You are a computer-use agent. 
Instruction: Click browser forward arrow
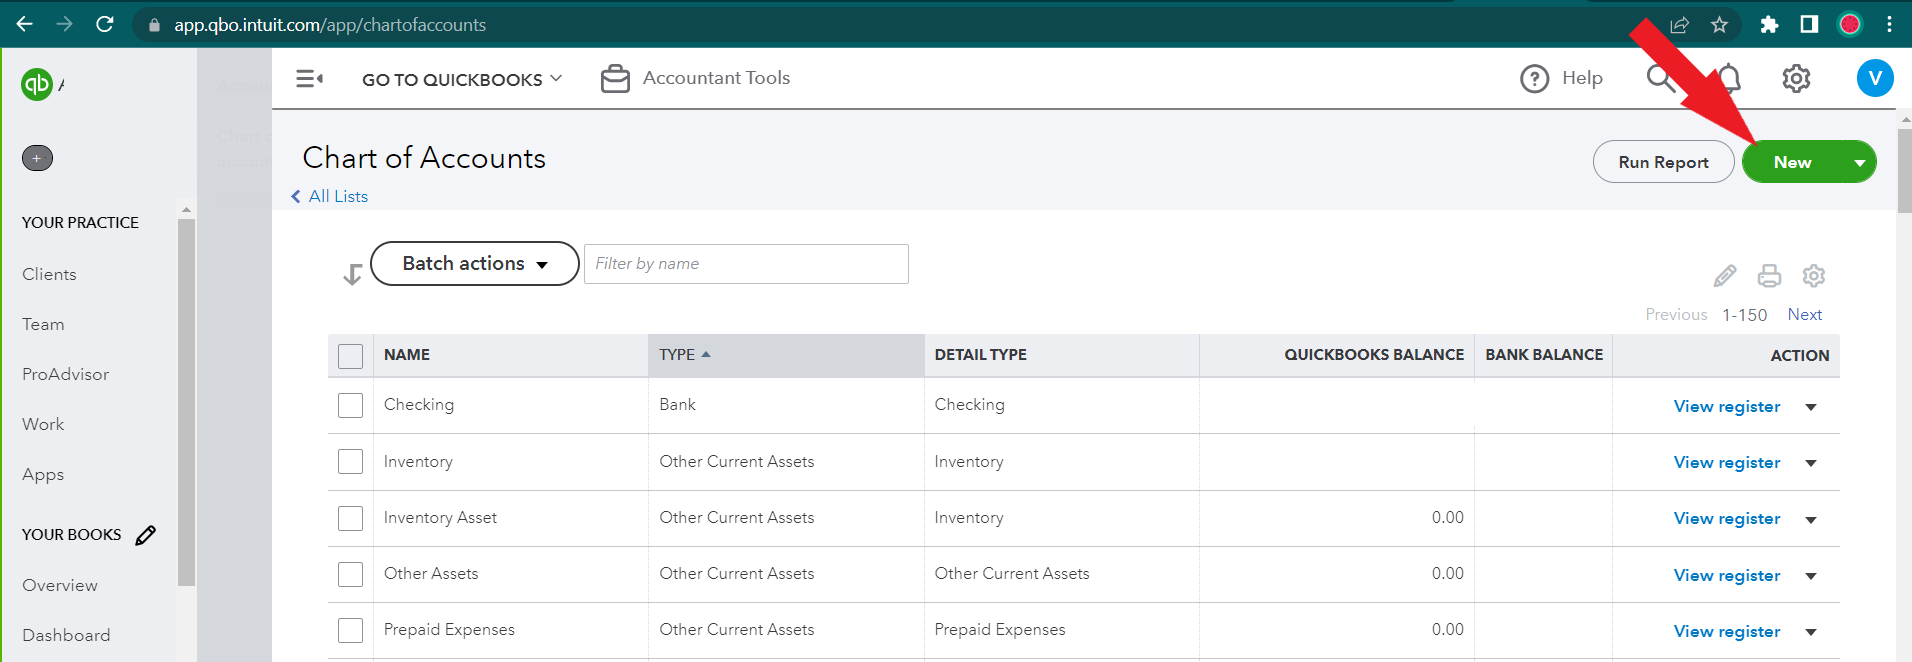65,24
